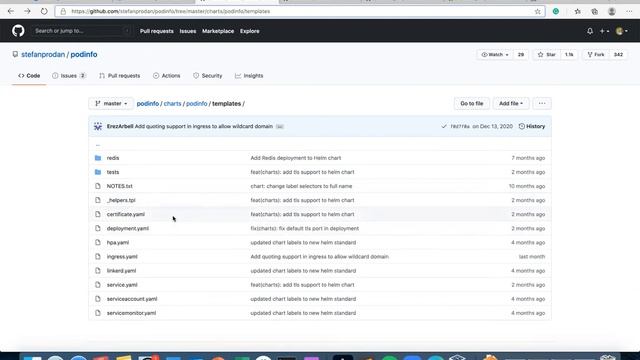The width and height of the screenshot is (640, 360).
Task: Open browser collections icon
Action: coord(595,11)
